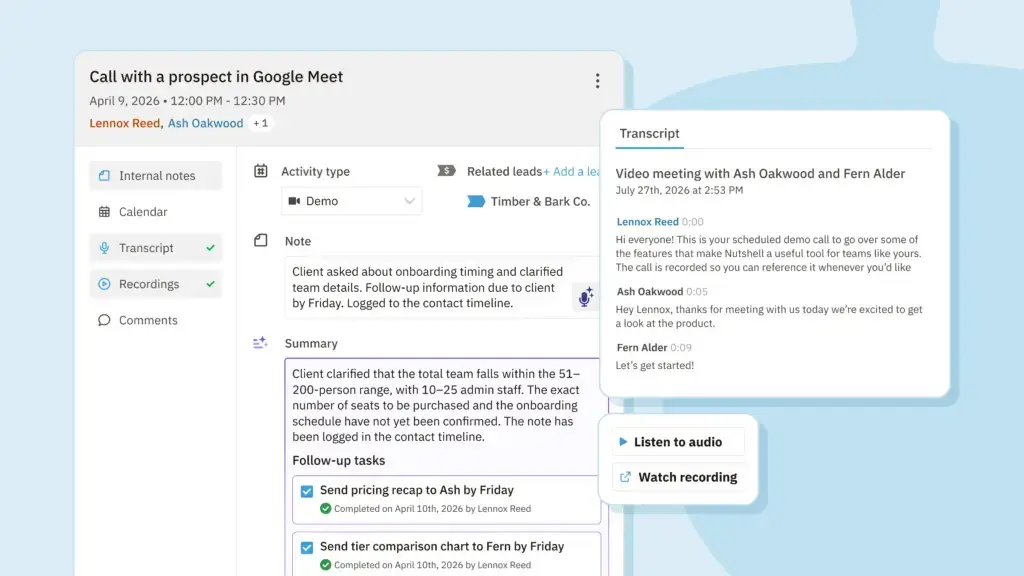Click the Note section page icon
This screenshot has width=1024, height=576.
(x=261, y=240)
